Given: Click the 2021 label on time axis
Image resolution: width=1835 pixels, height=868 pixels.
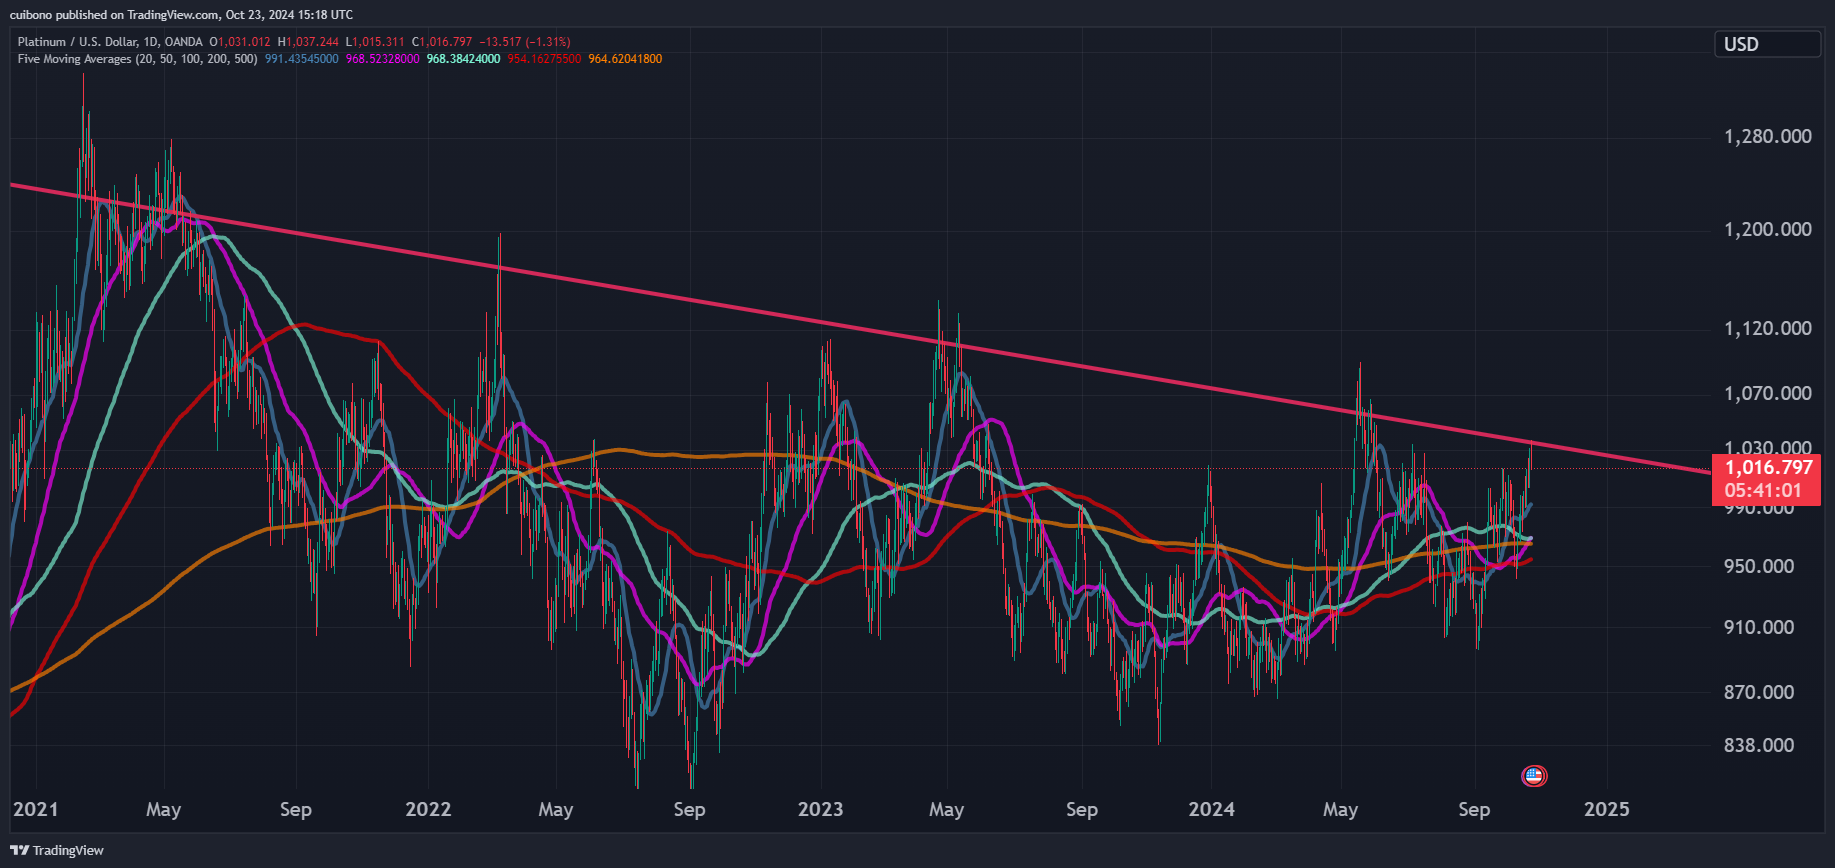Looking at the screenshot, I should click(x=35, y=809).
